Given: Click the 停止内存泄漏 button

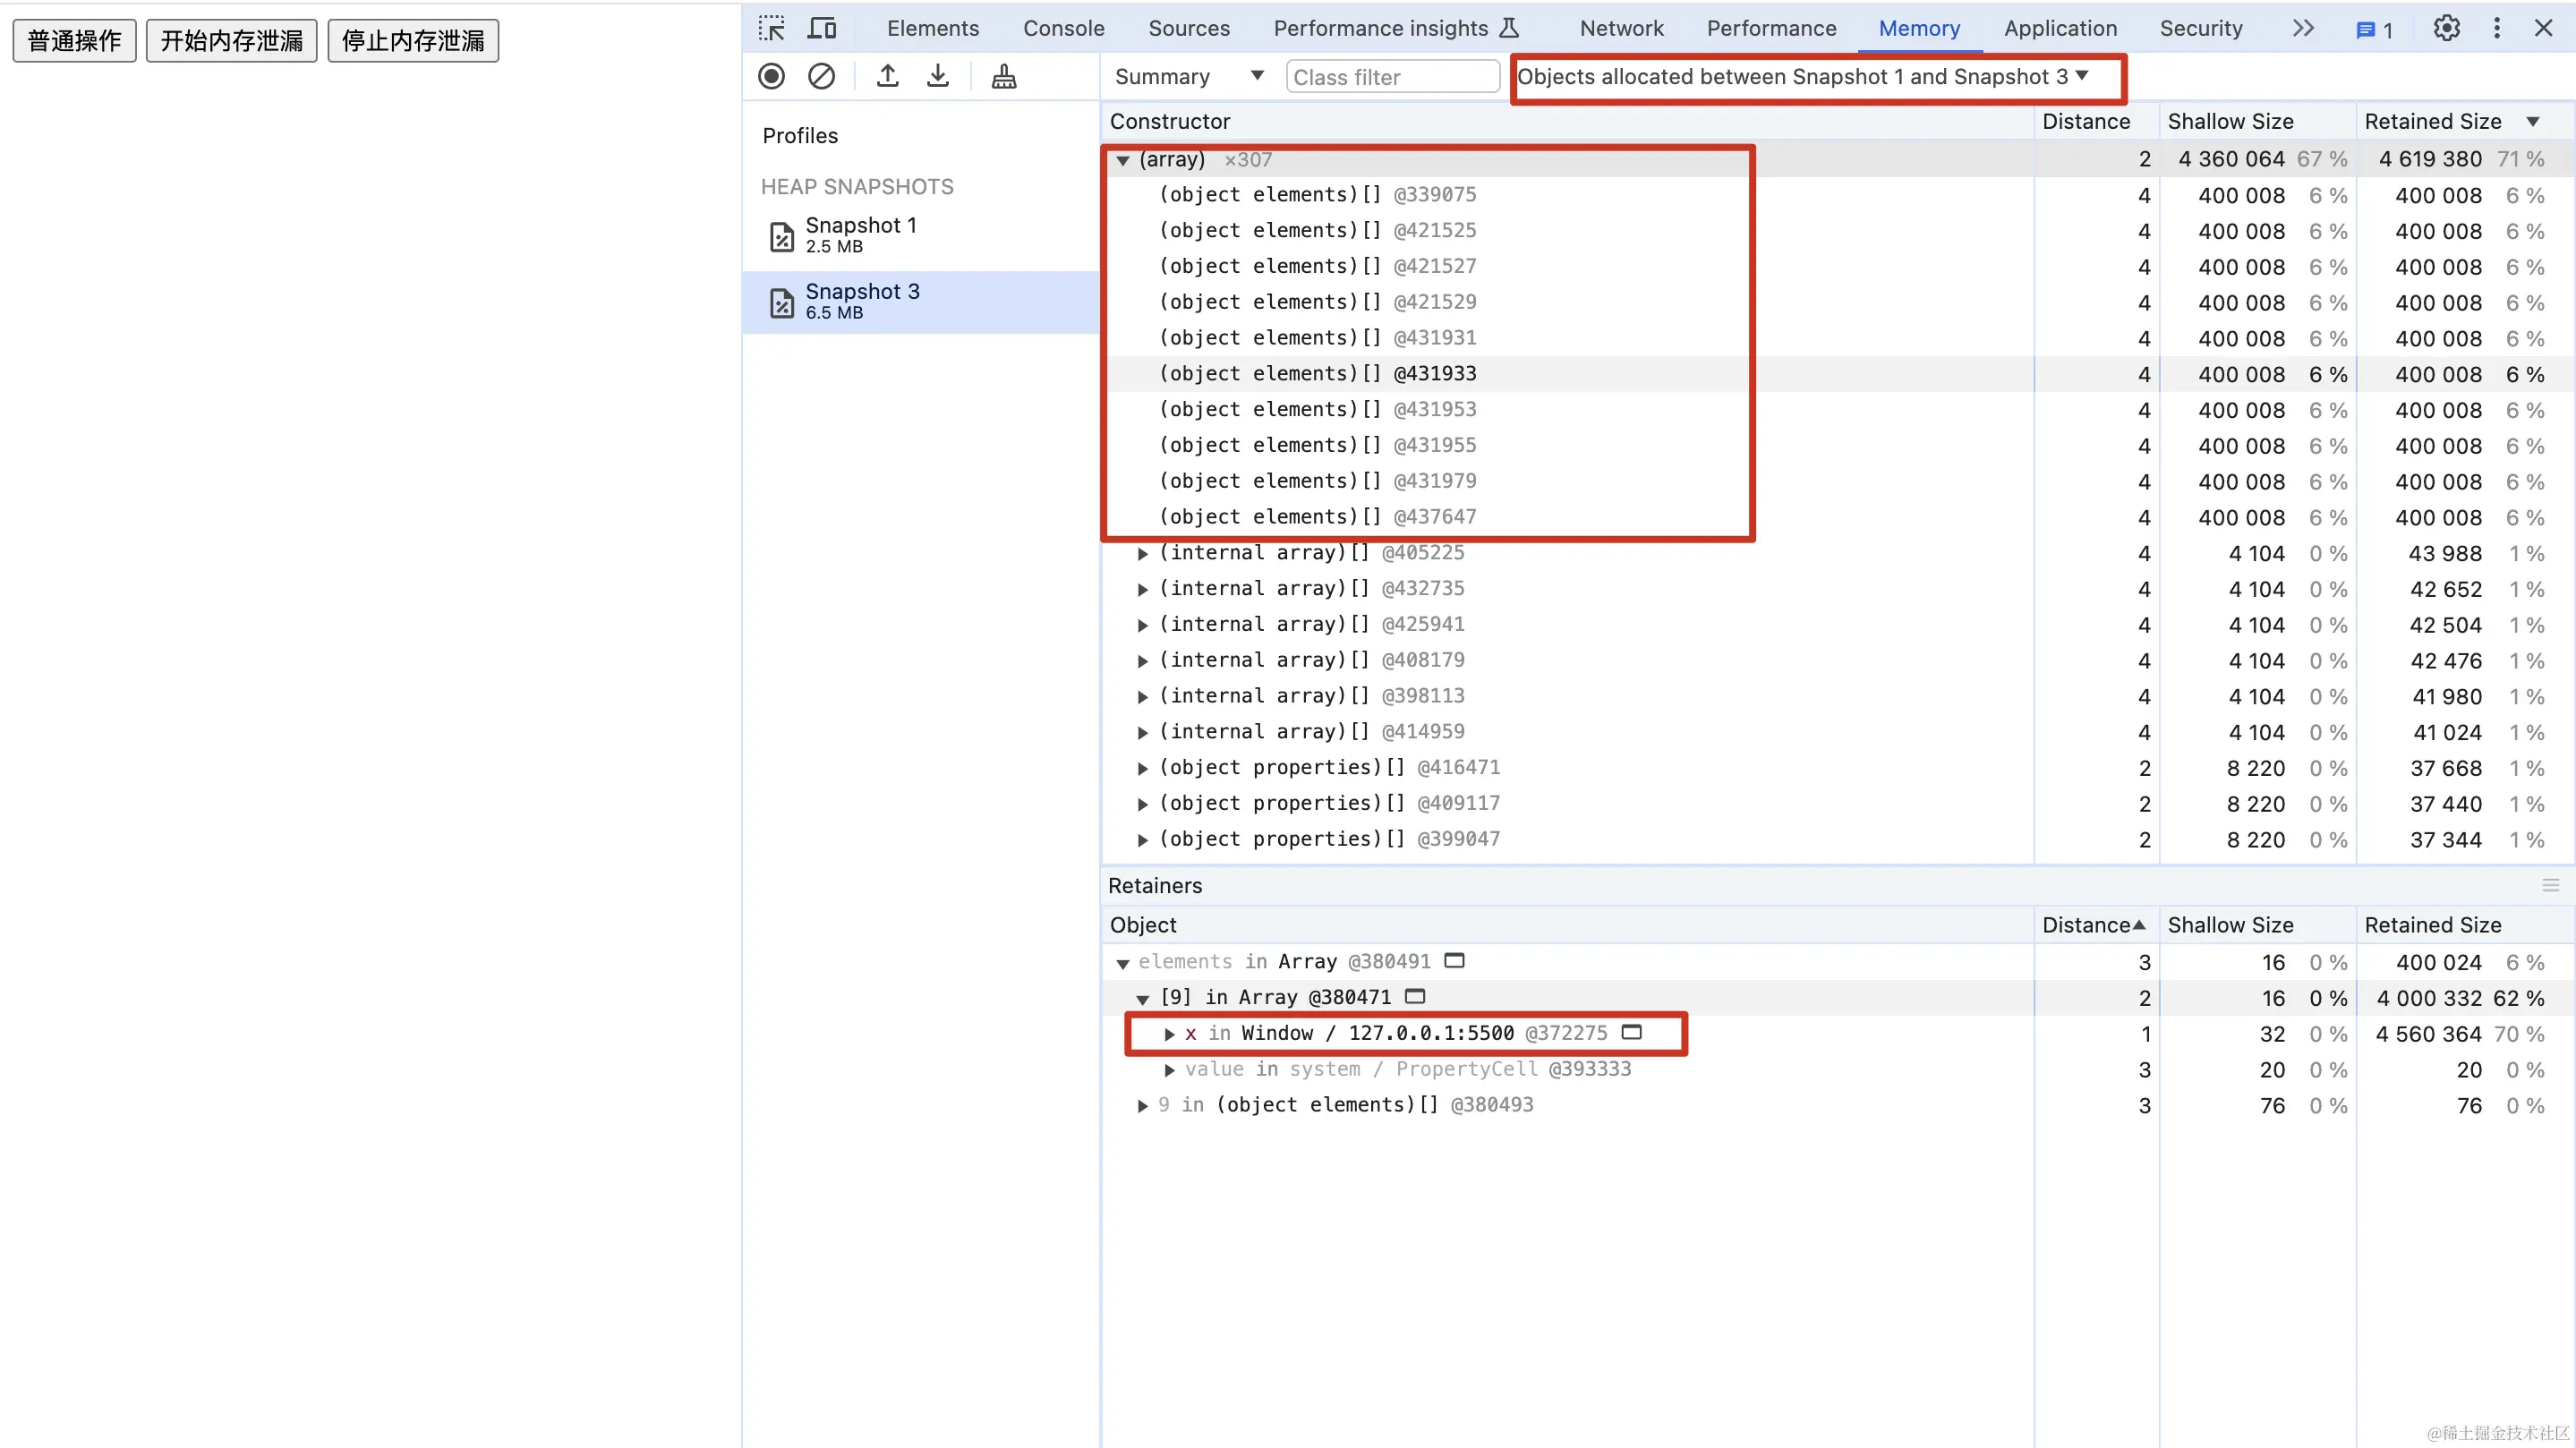Looking at the screenshot, I should pyautogui.click(x=413, y=41).
